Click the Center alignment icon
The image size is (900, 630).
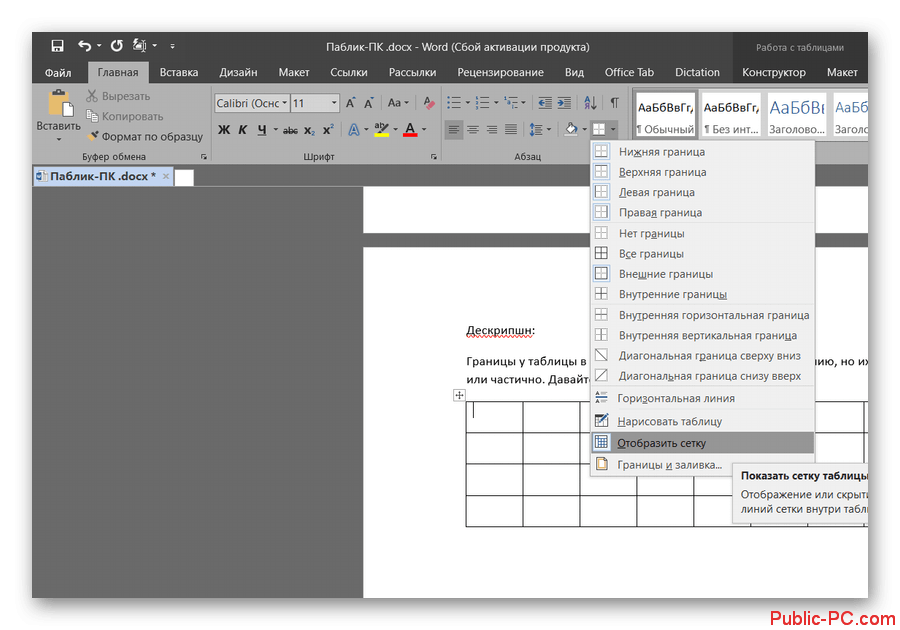473,129
